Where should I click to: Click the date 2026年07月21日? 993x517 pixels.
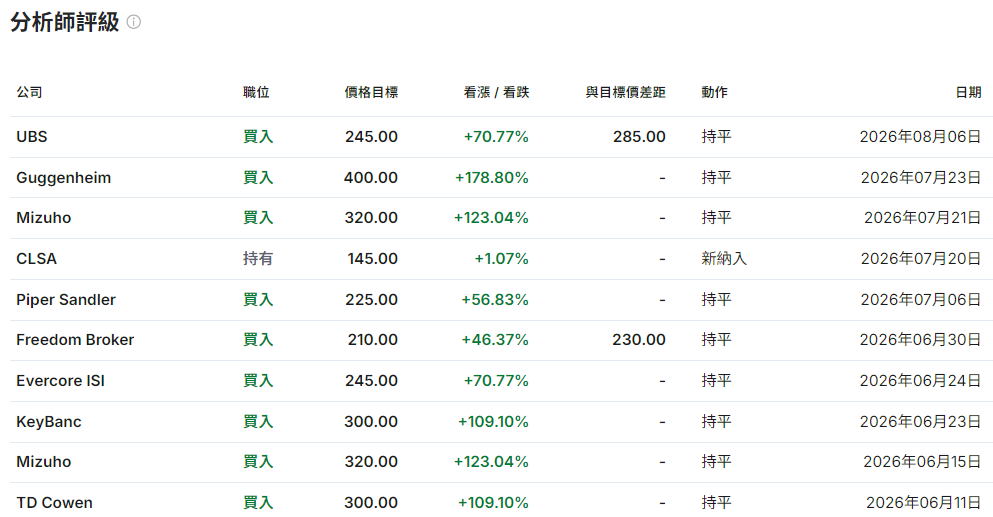click(x=923, y=218)
